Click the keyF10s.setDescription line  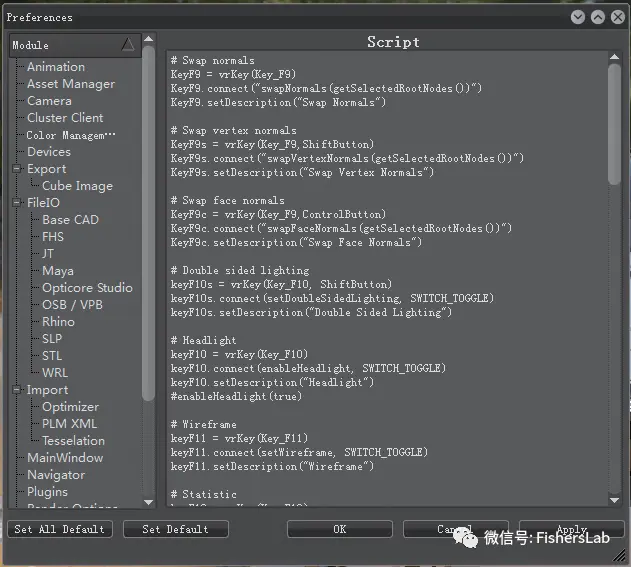(x=311, y=312)
